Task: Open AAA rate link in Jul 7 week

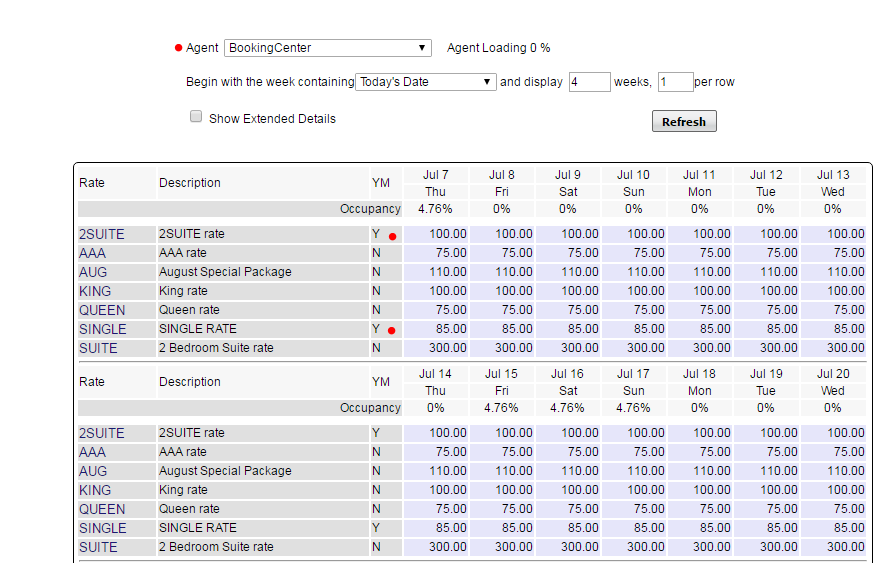Action: click(x=92, y=253)
